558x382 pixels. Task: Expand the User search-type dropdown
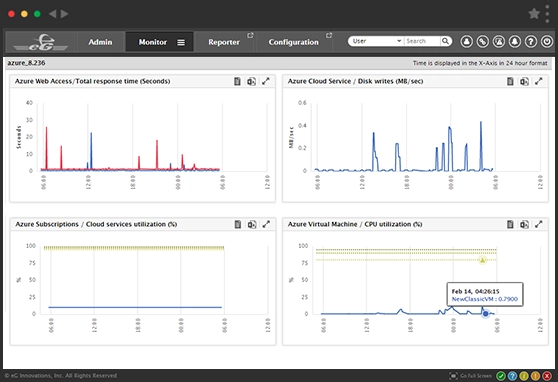pos(377,41)
